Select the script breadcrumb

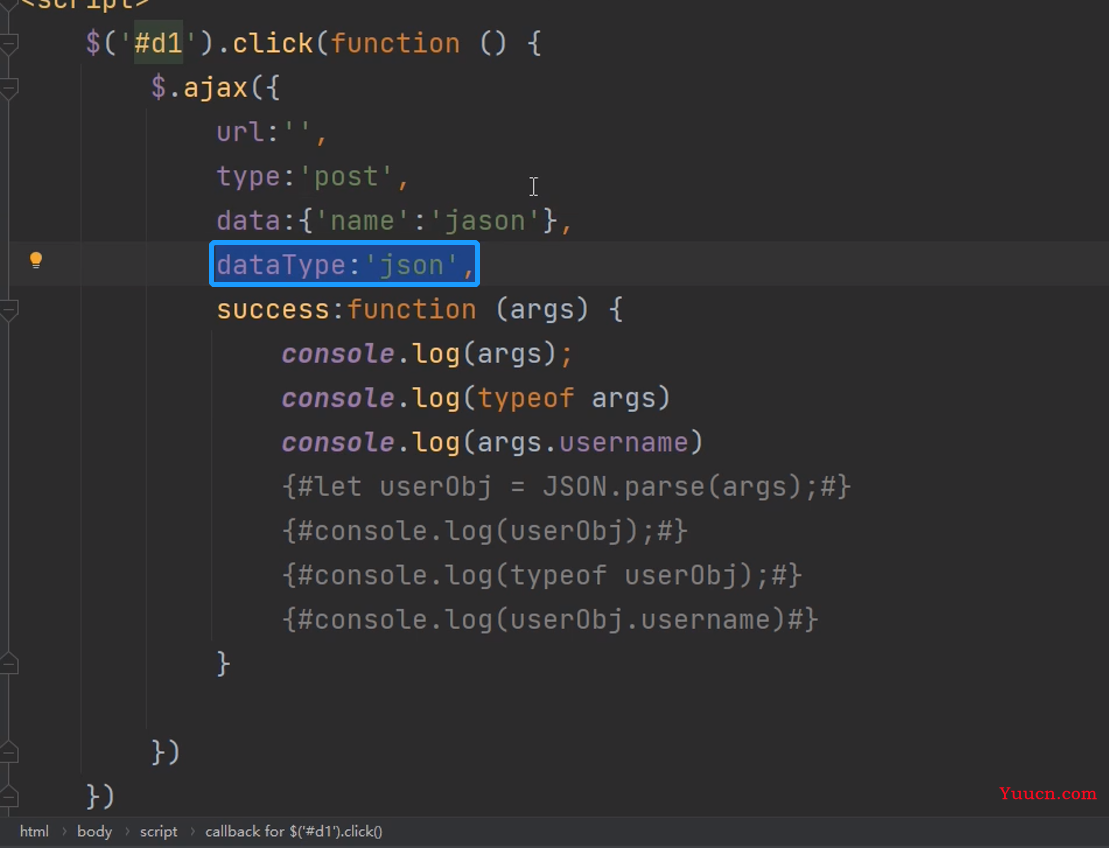coord(158,832)
